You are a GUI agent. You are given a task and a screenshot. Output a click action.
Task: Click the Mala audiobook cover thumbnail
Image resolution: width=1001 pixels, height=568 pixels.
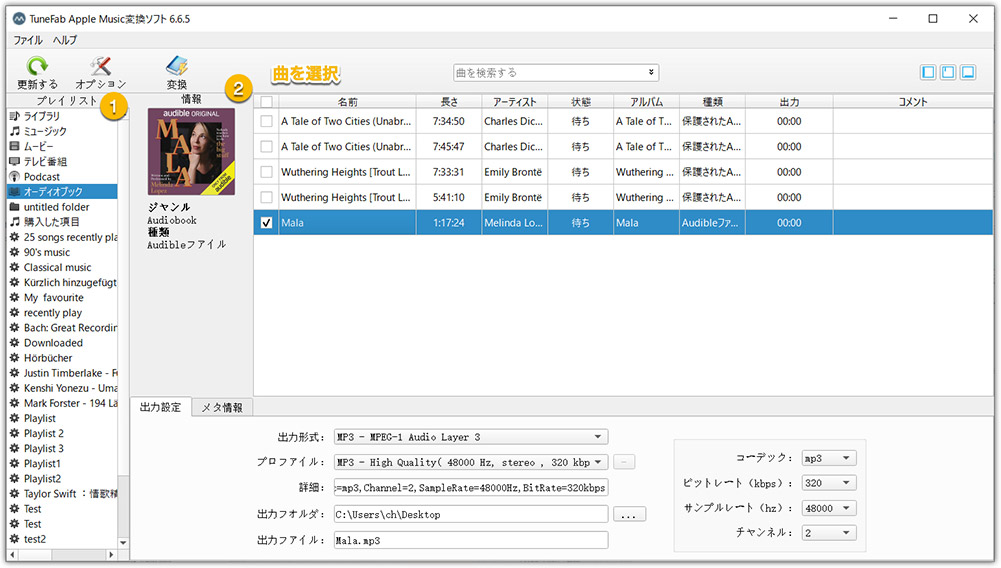coord(191,151)
